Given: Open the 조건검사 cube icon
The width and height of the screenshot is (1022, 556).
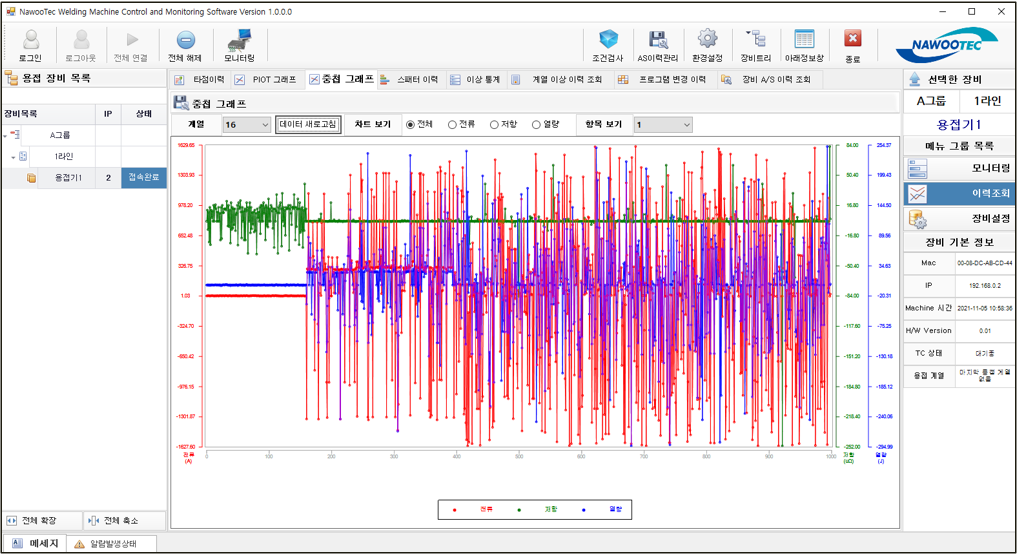Looking at the screenshot, I should point(608,39).
